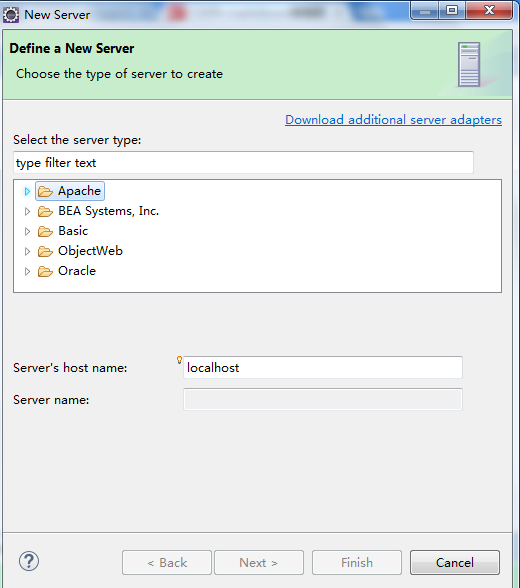Cancel the New Server dialog
The image size is (520, 588).
pos(455,562)
